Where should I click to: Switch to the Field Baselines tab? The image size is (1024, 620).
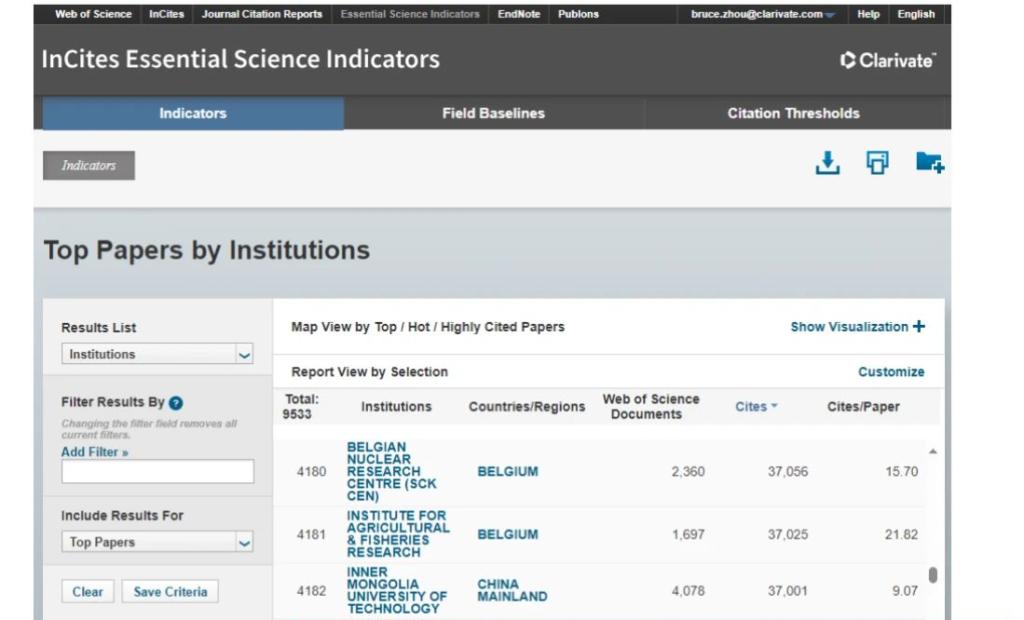pyautogui.click(x=493, y=114)
